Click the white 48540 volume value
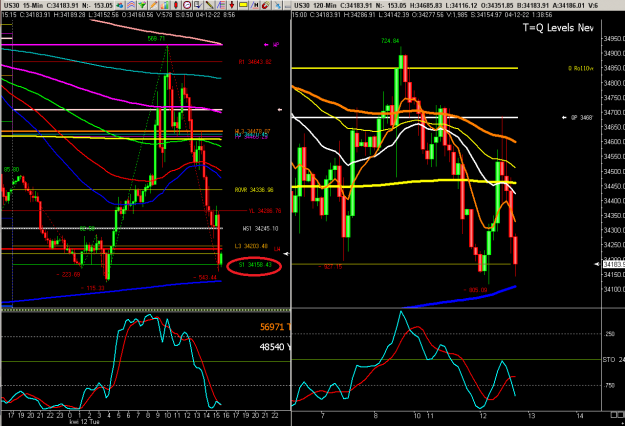 click(x=272, y=347)
